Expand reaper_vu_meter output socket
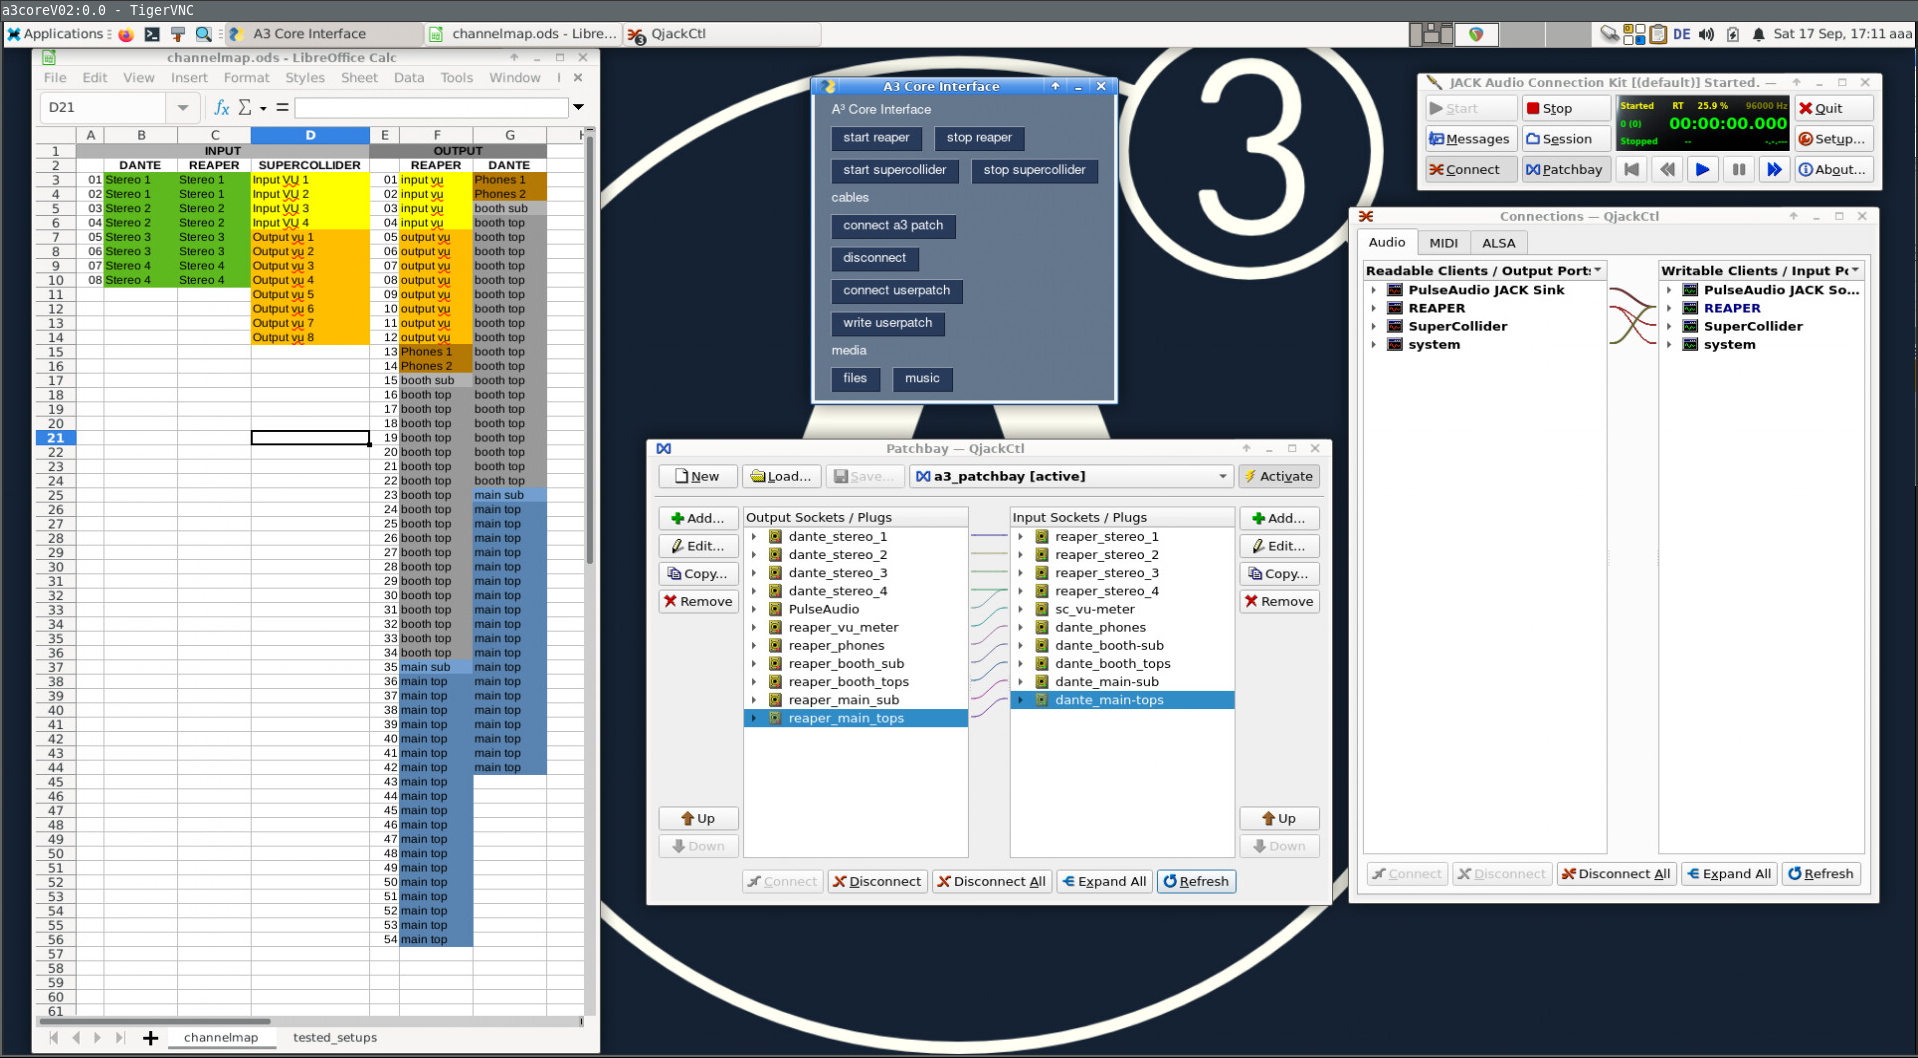Viewport: 1918px width, 1058px height. click(754, 627)
